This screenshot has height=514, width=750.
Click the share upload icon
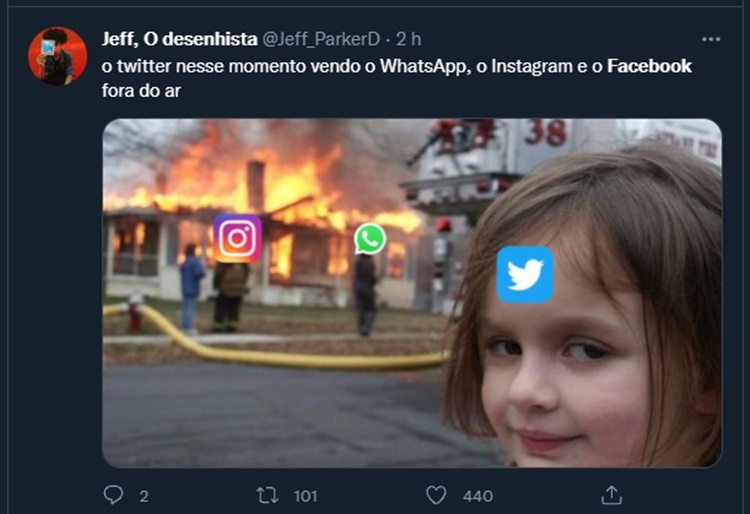click(x=611, y=495)
